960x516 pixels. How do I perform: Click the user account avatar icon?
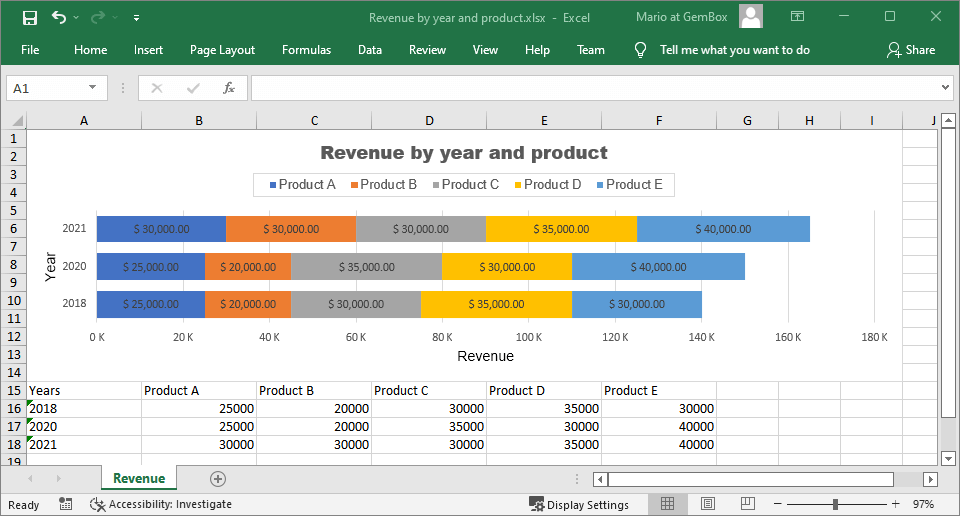point(751,17)
